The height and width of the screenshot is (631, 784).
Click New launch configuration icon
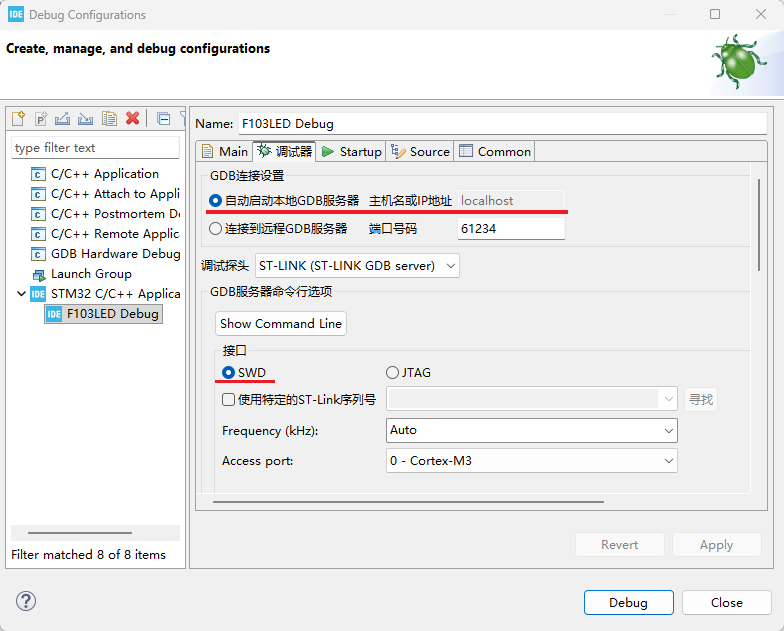tap(18, 118)
